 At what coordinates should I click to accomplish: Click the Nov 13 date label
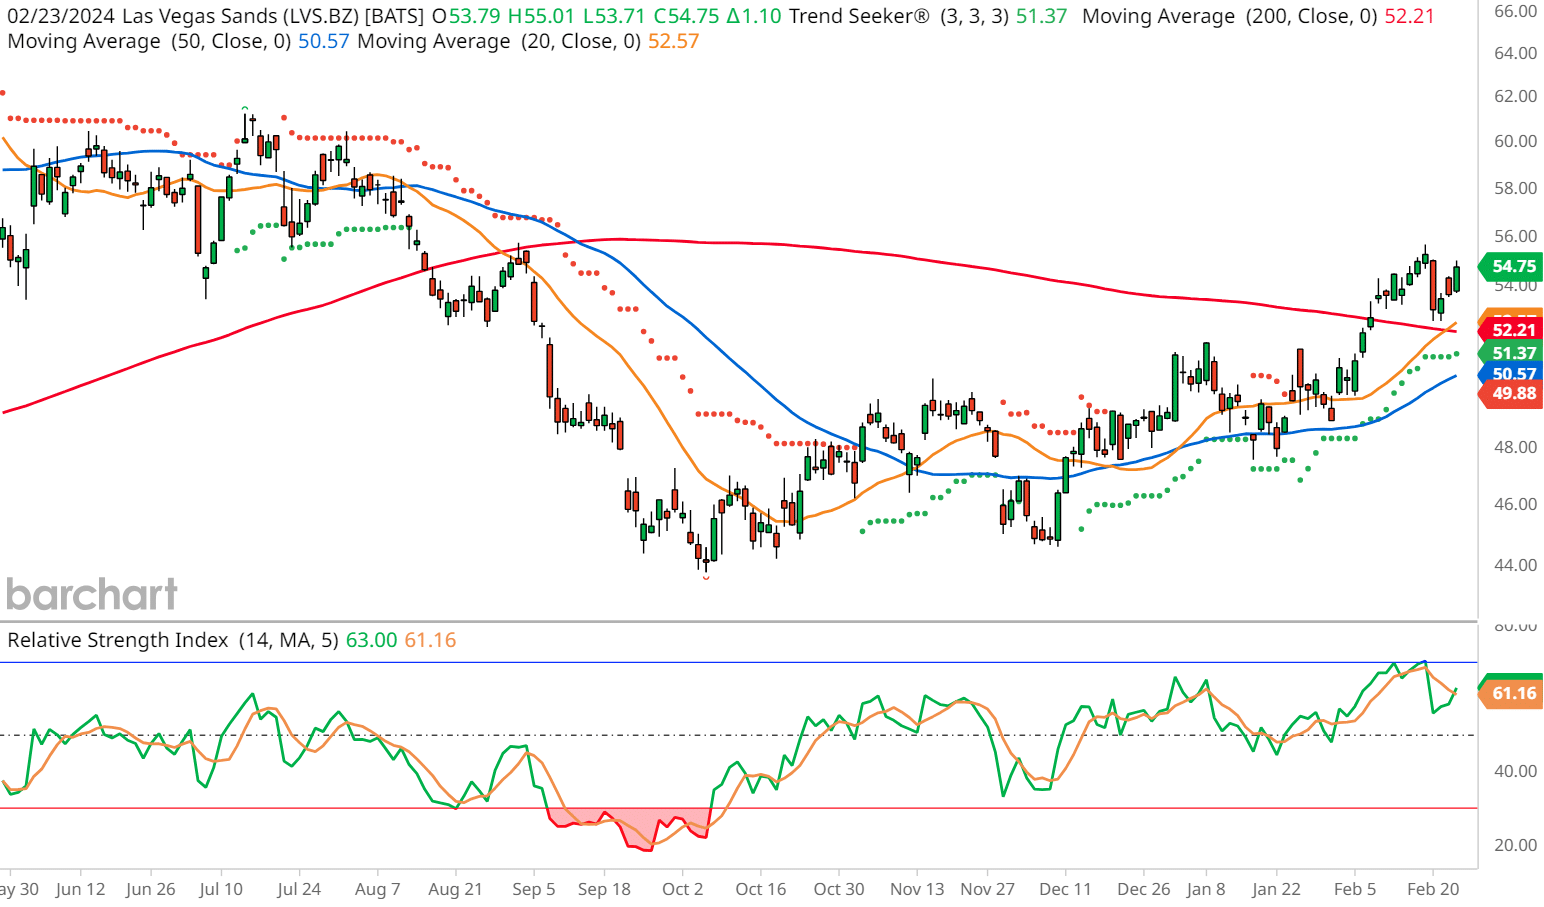tap(917, 889)
